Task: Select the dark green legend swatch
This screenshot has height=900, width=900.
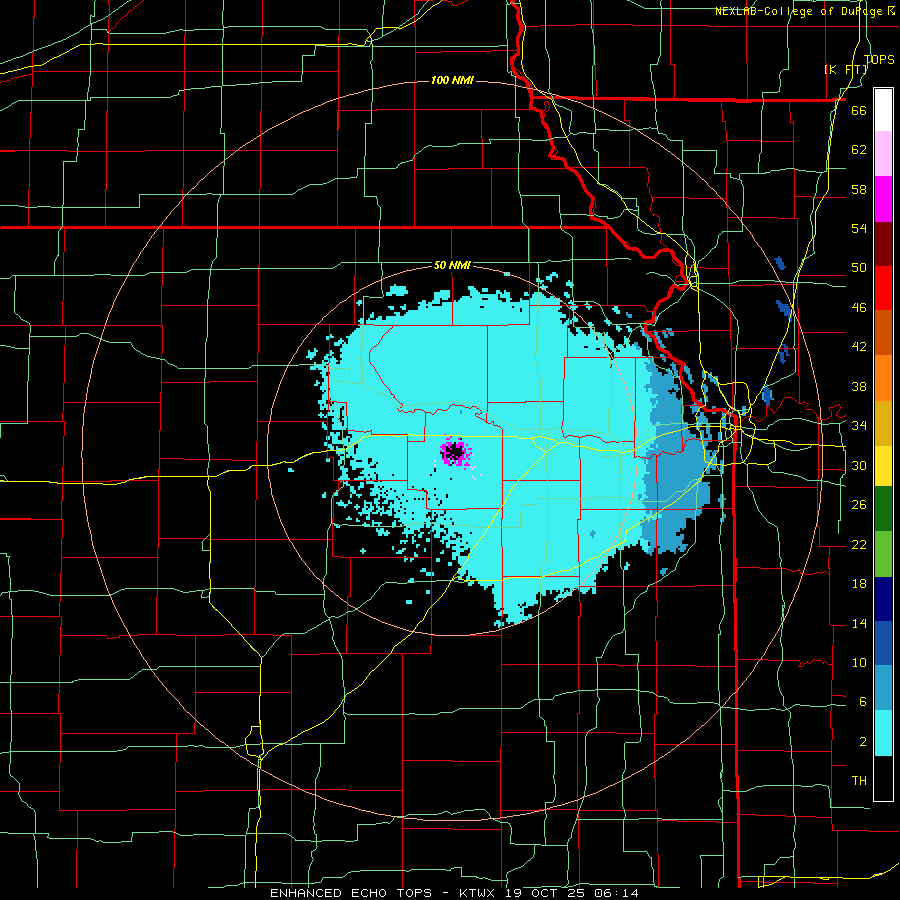Action: (x=883, y=509)
